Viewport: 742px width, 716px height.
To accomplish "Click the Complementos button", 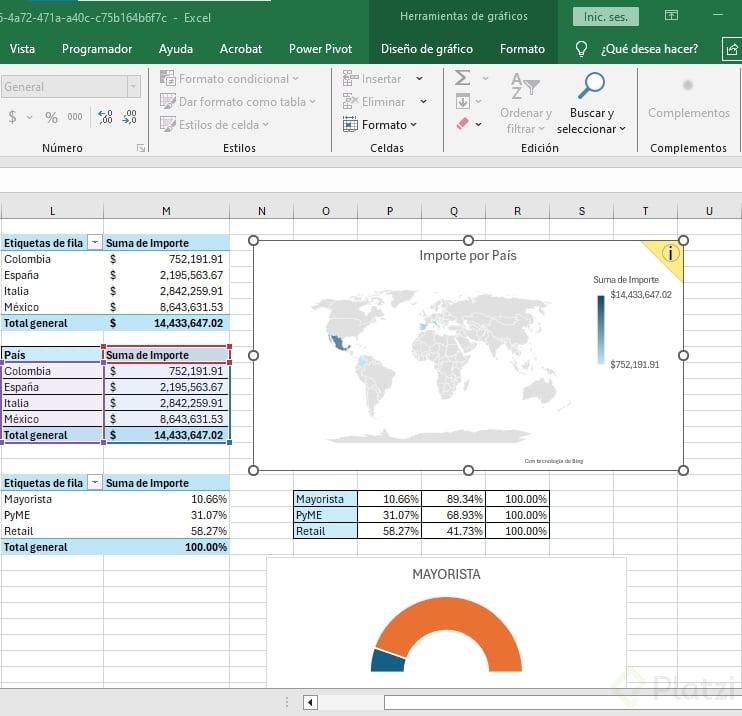I will [688, 98].
